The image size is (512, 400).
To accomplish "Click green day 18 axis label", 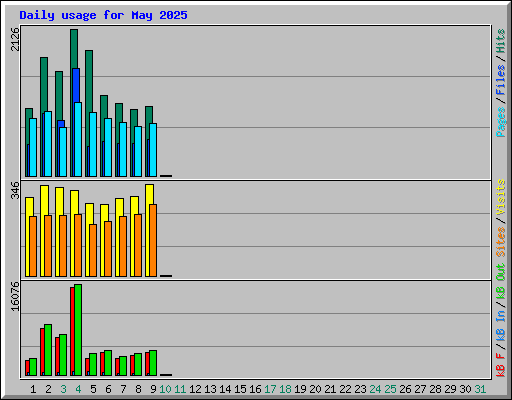I will point(285,389).
